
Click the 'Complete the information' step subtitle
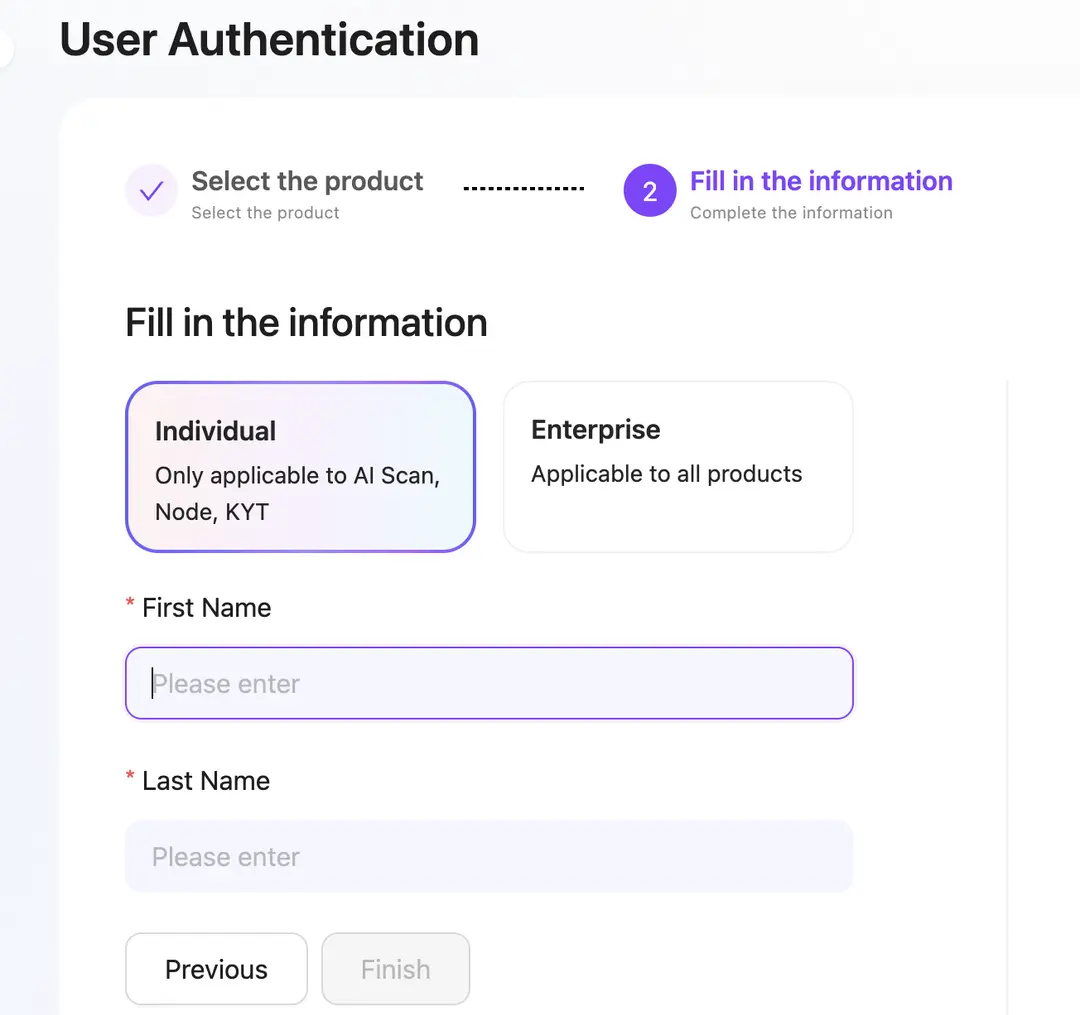791,213
